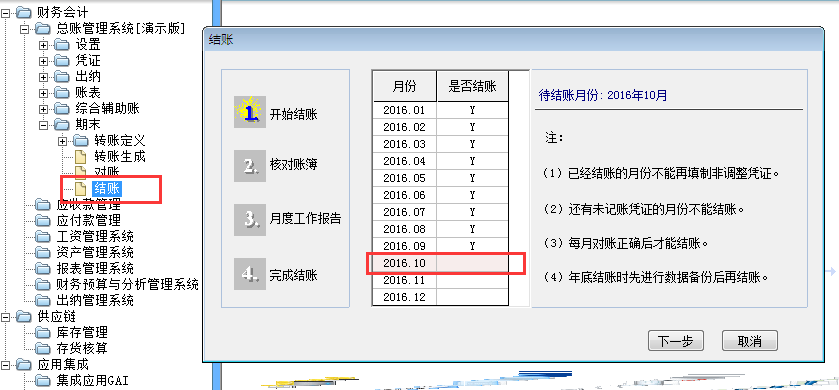
Task: Click the 是否结账 column header
Action: pyautogui.click(x=472, y=86)
